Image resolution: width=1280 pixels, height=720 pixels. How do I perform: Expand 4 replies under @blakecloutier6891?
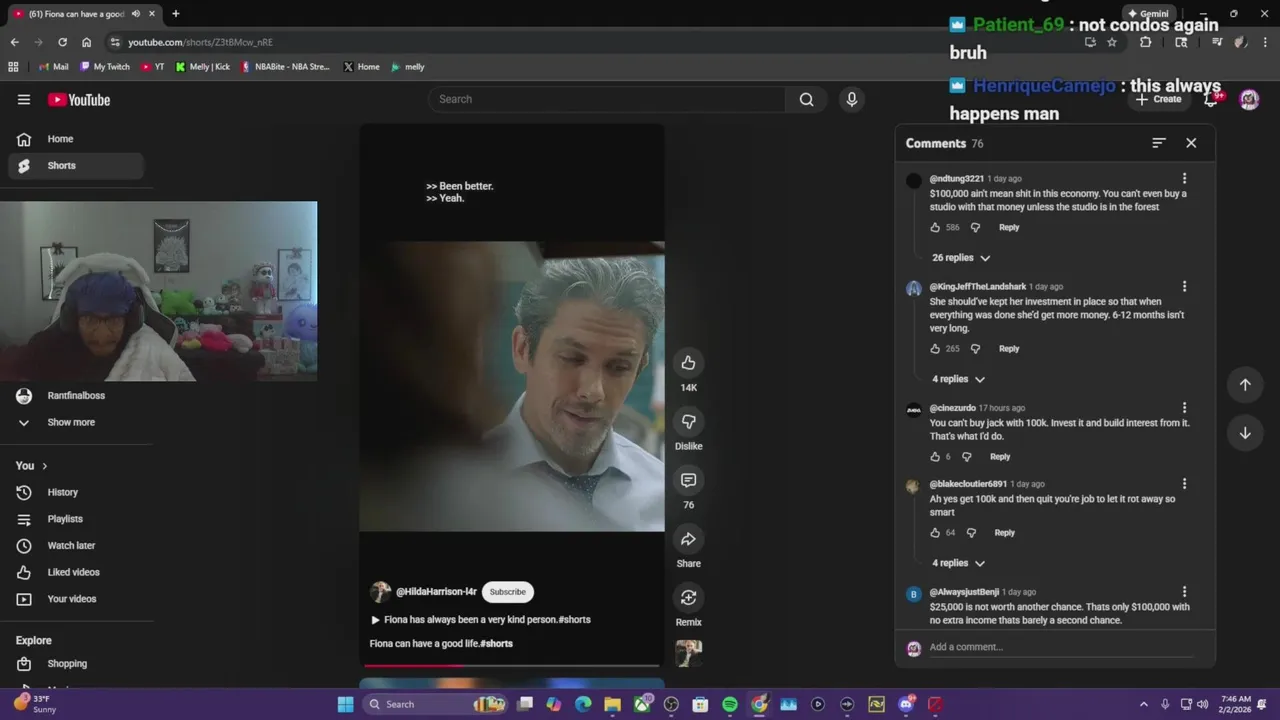(x=958, y=563)
